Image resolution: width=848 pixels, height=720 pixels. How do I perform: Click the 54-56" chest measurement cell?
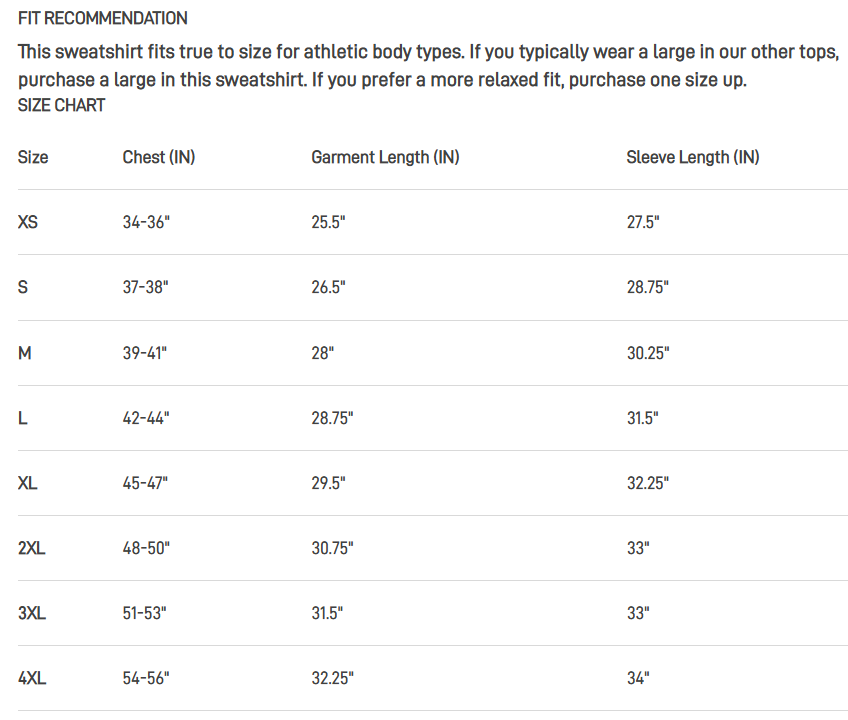(x=146, y=678)
